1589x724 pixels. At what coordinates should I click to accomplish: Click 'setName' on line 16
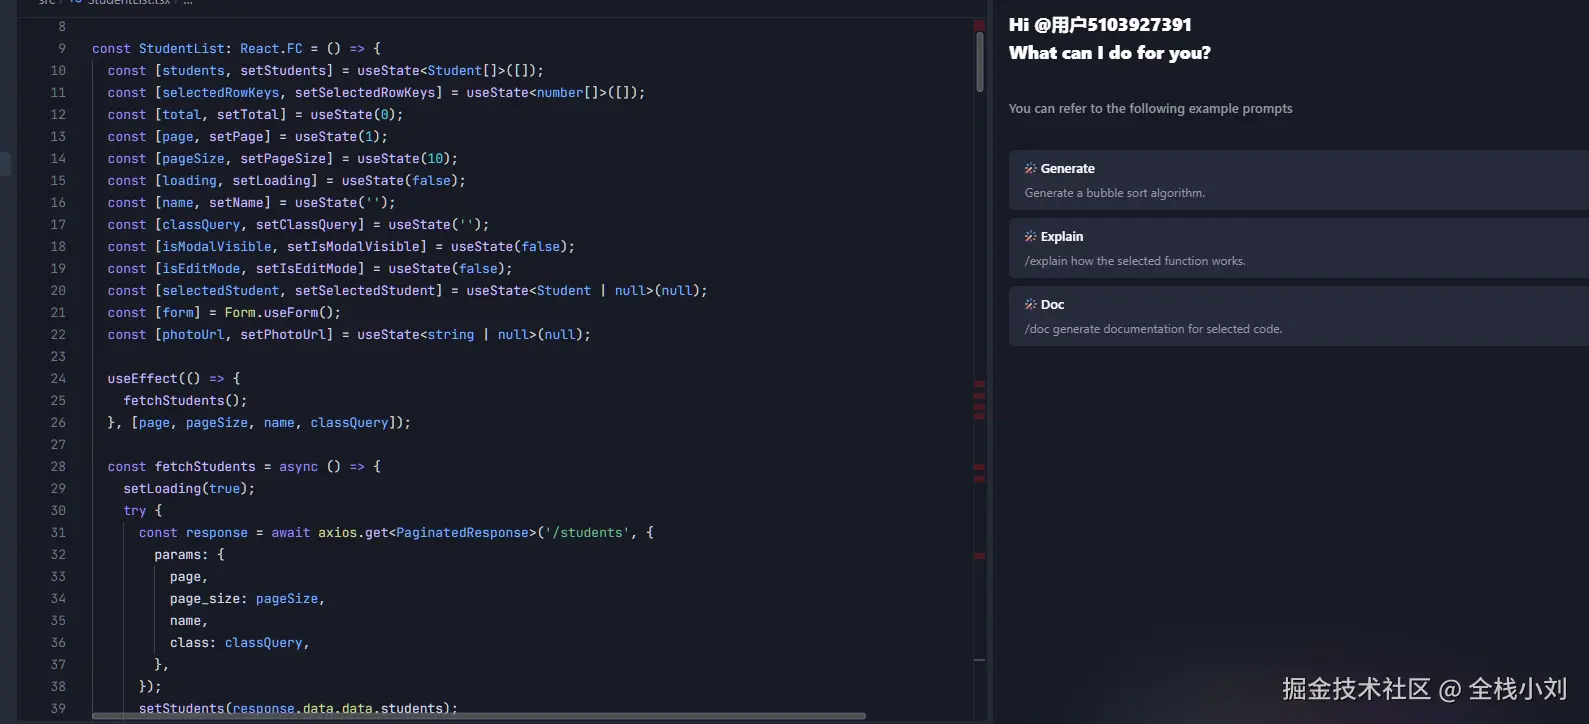pos(236,202)
